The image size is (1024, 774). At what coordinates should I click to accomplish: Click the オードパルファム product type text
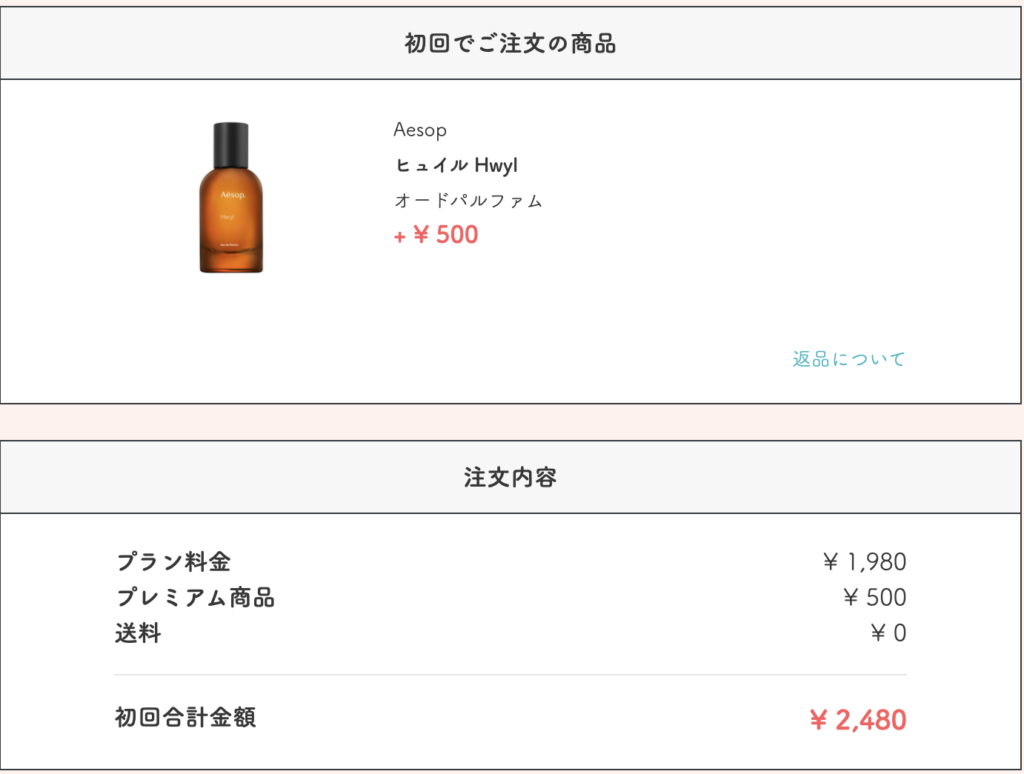[468, 201]
